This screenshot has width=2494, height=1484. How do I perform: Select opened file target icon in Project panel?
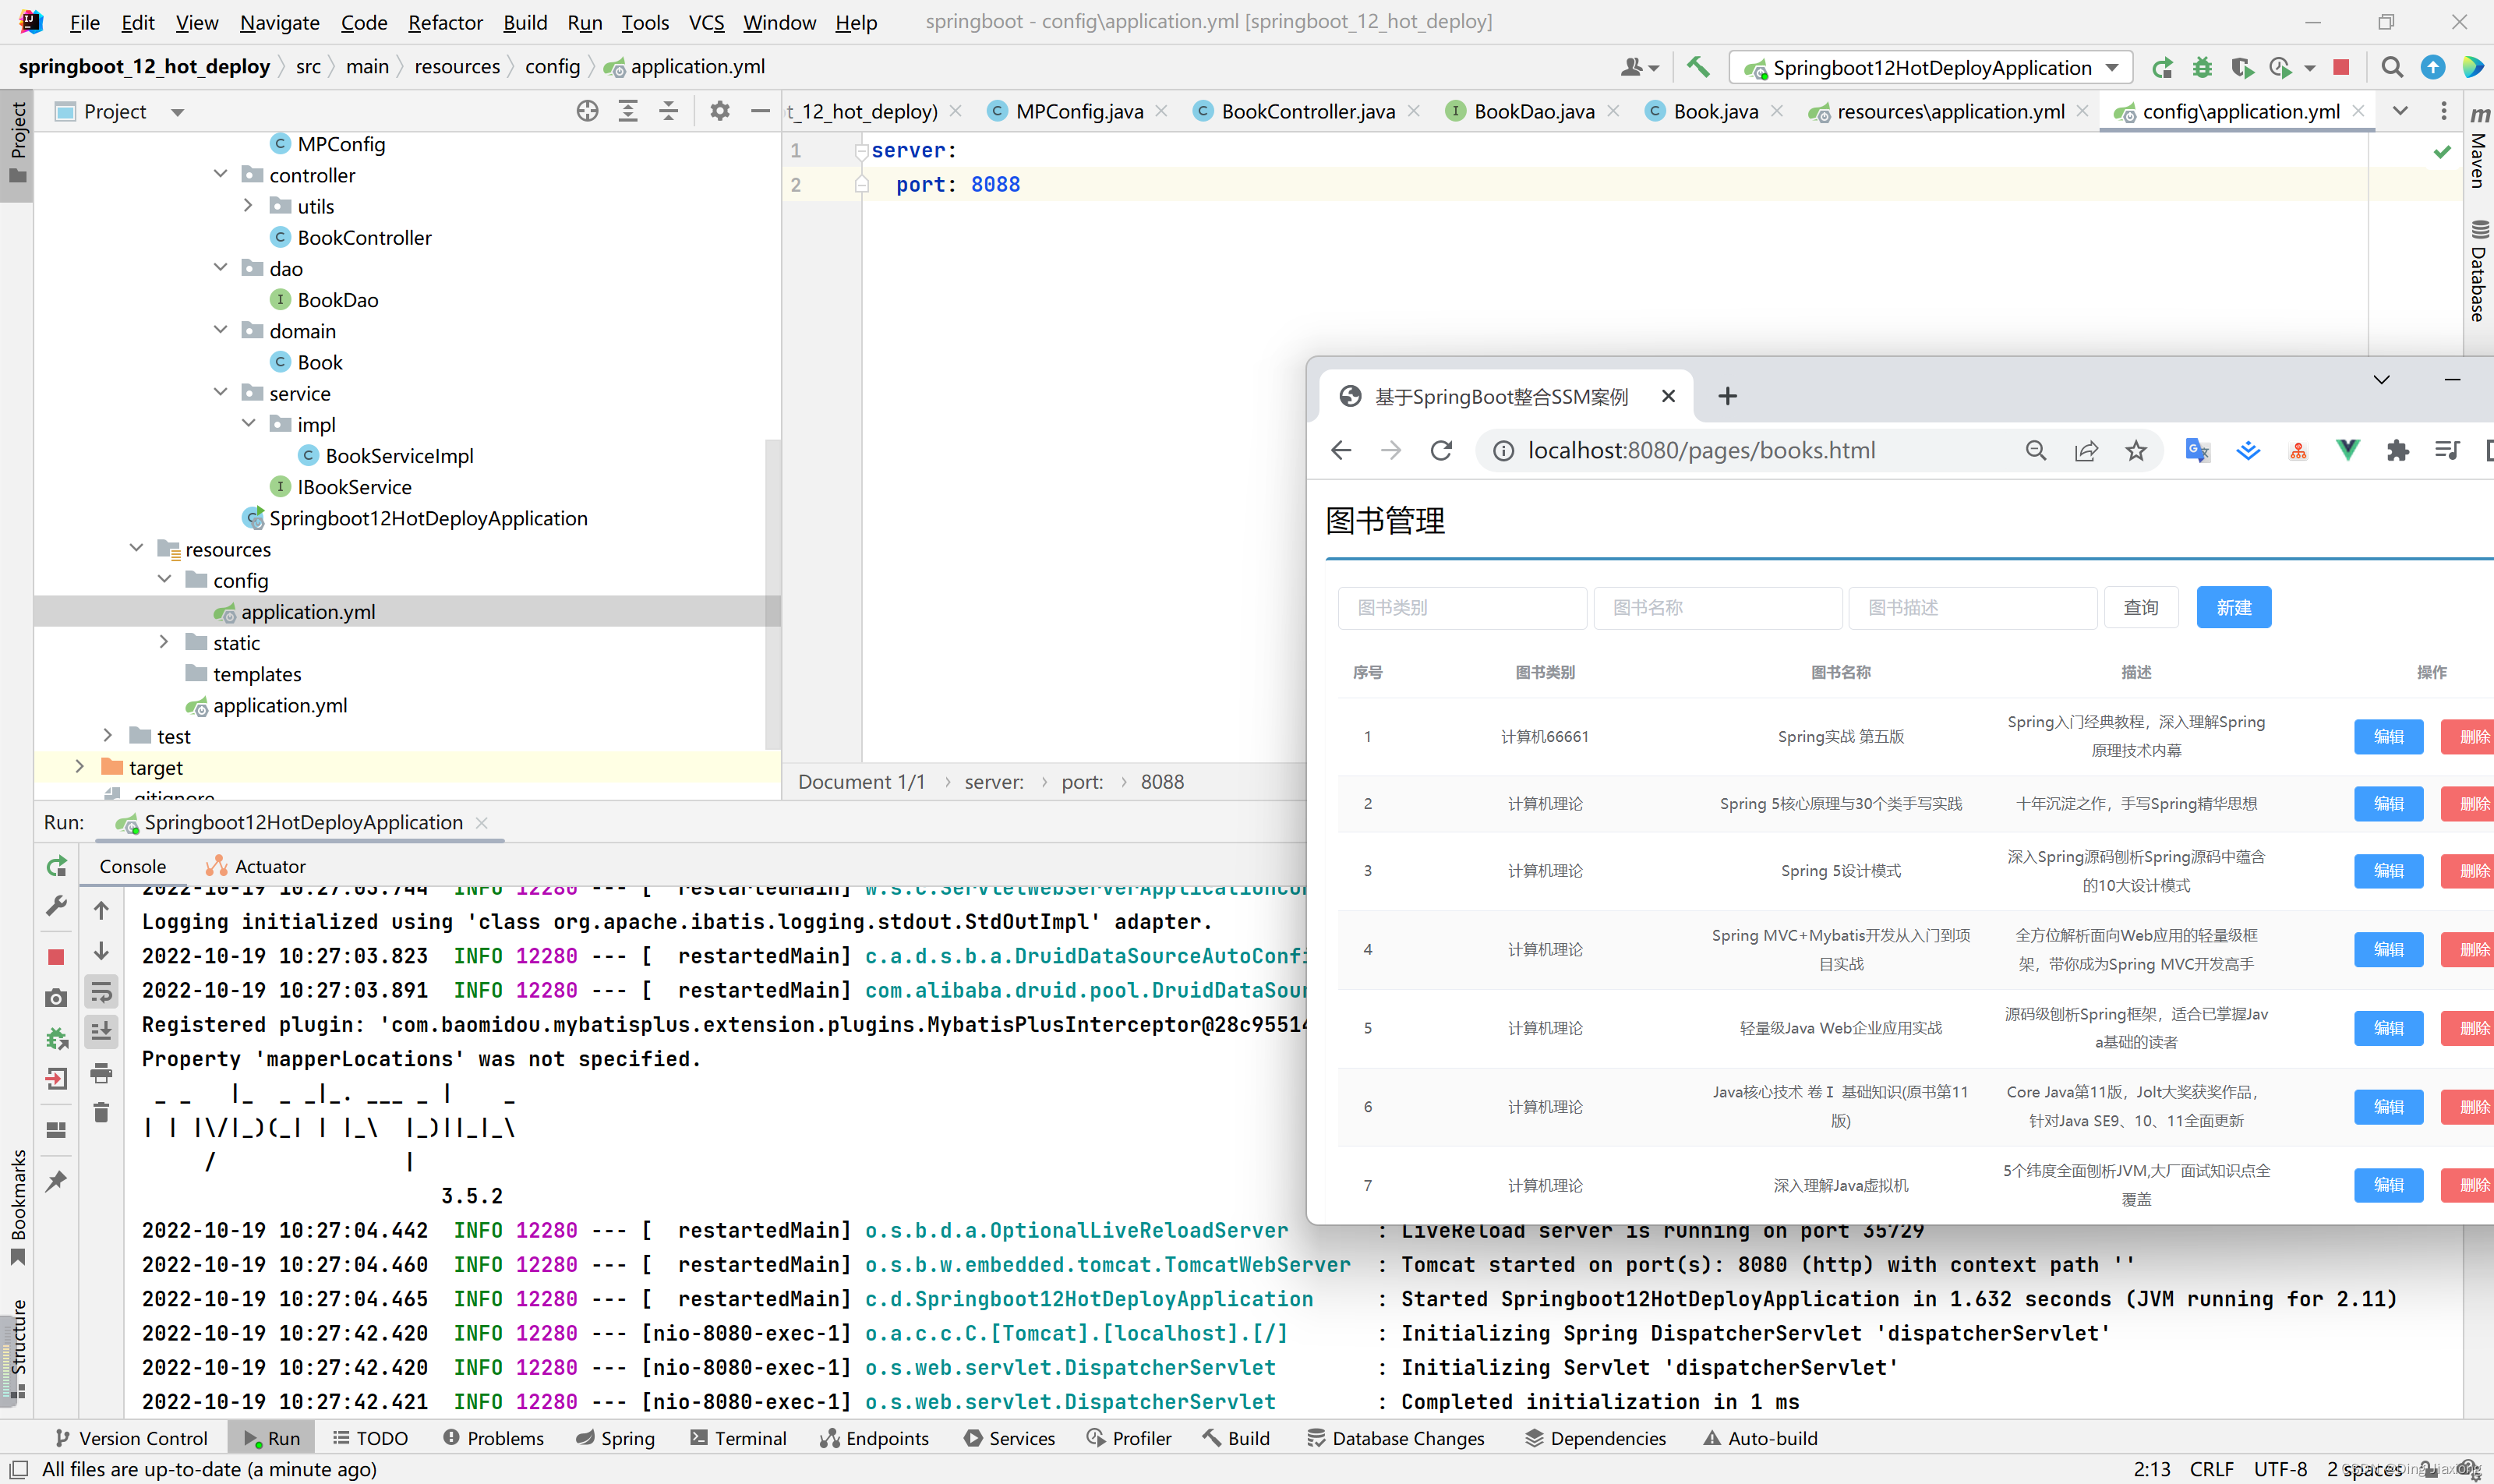point(587,111)
